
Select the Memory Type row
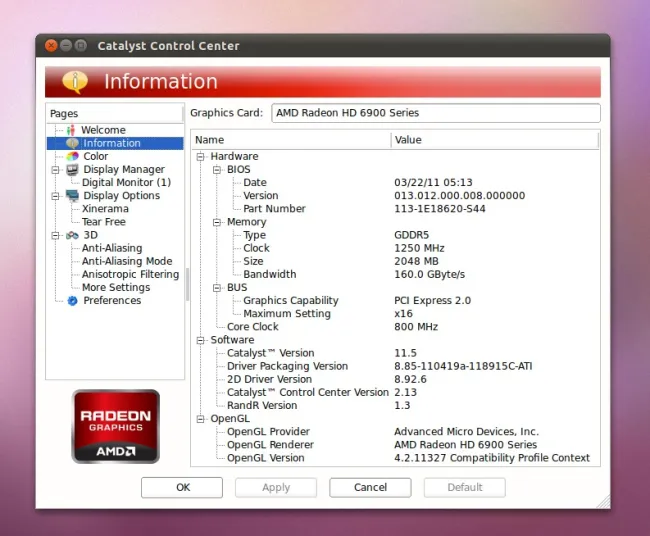(395, 235)
